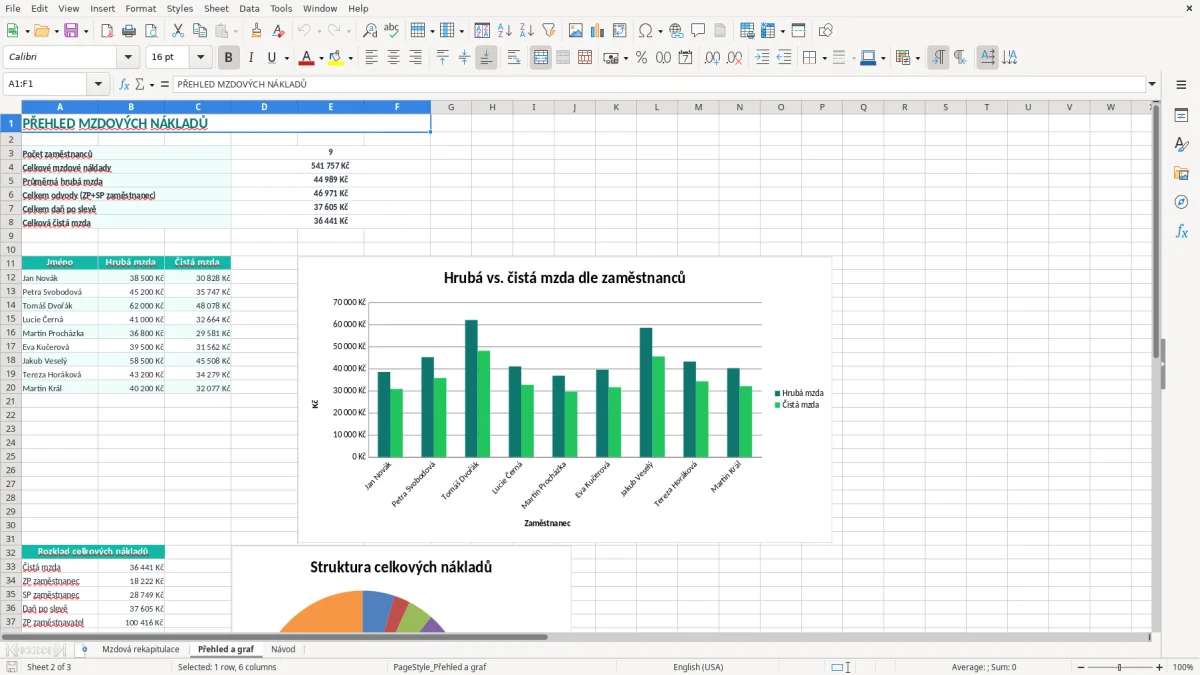Open the Sheet menu
Viewport: 1200px width, 675px height.
[216, 8]
